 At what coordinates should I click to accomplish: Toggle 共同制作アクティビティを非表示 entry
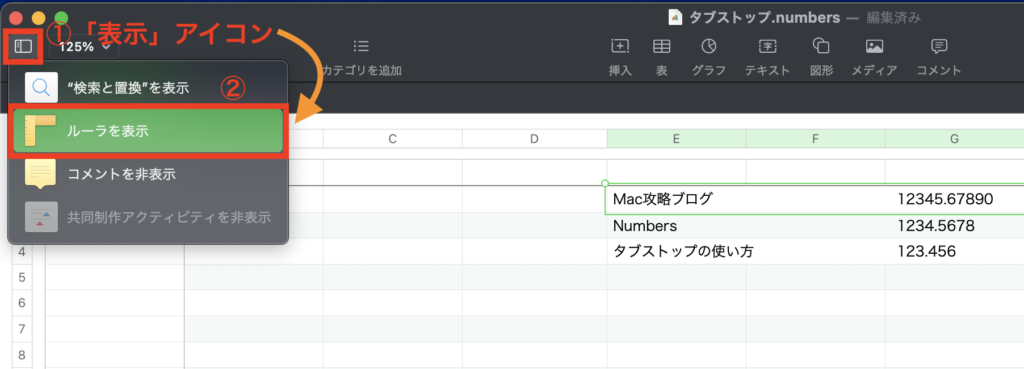pyautogui.click(x=148, y=217)
